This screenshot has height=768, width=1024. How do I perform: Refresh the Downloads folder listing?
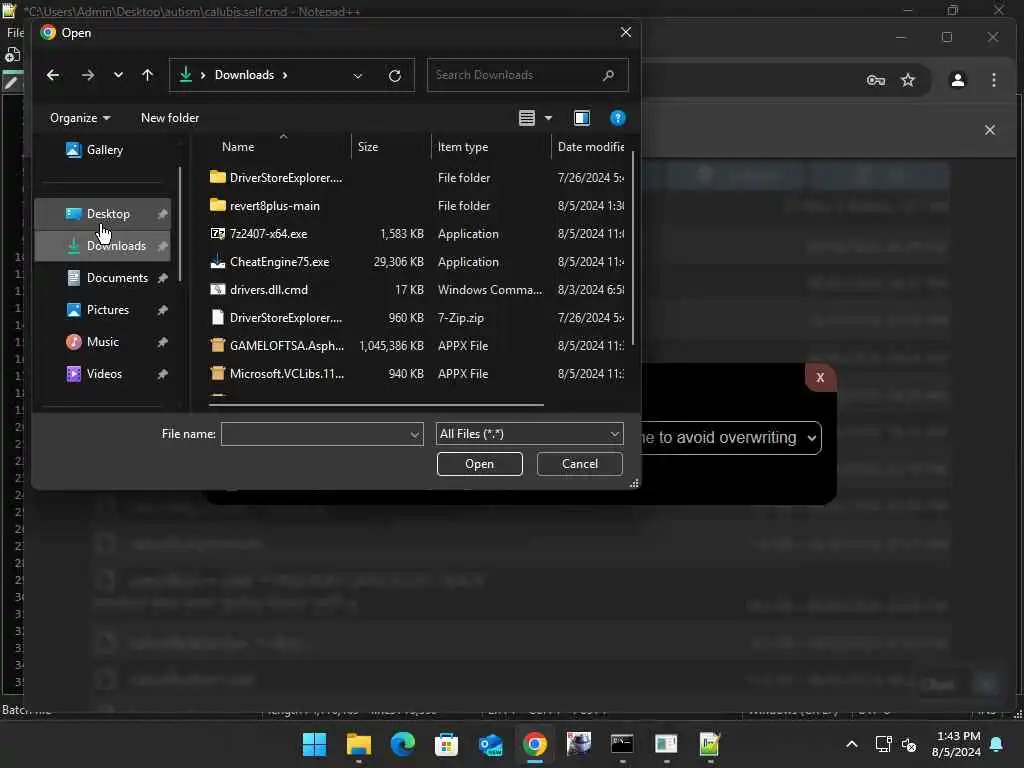tap(394, 76)
